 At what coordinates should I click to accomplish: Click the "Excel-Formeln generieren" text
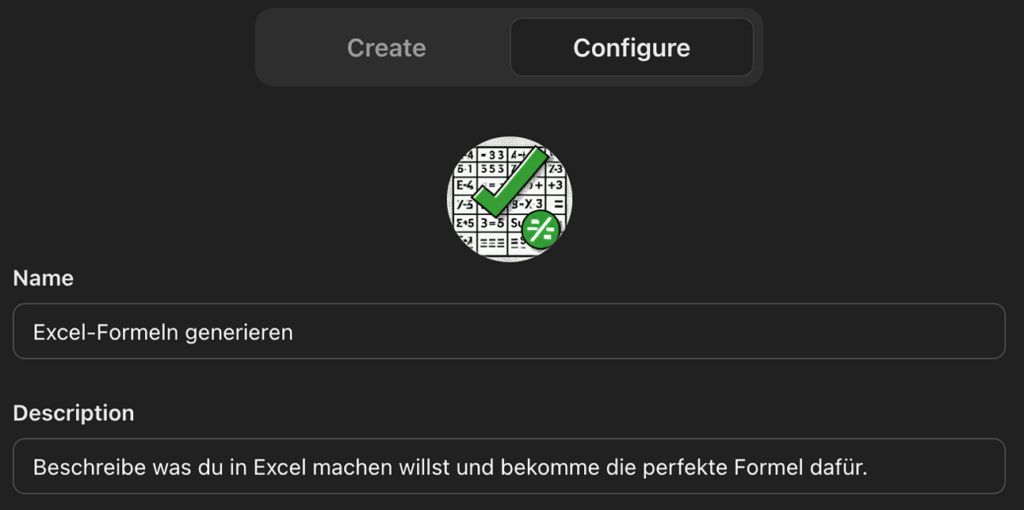pos(163,332)
